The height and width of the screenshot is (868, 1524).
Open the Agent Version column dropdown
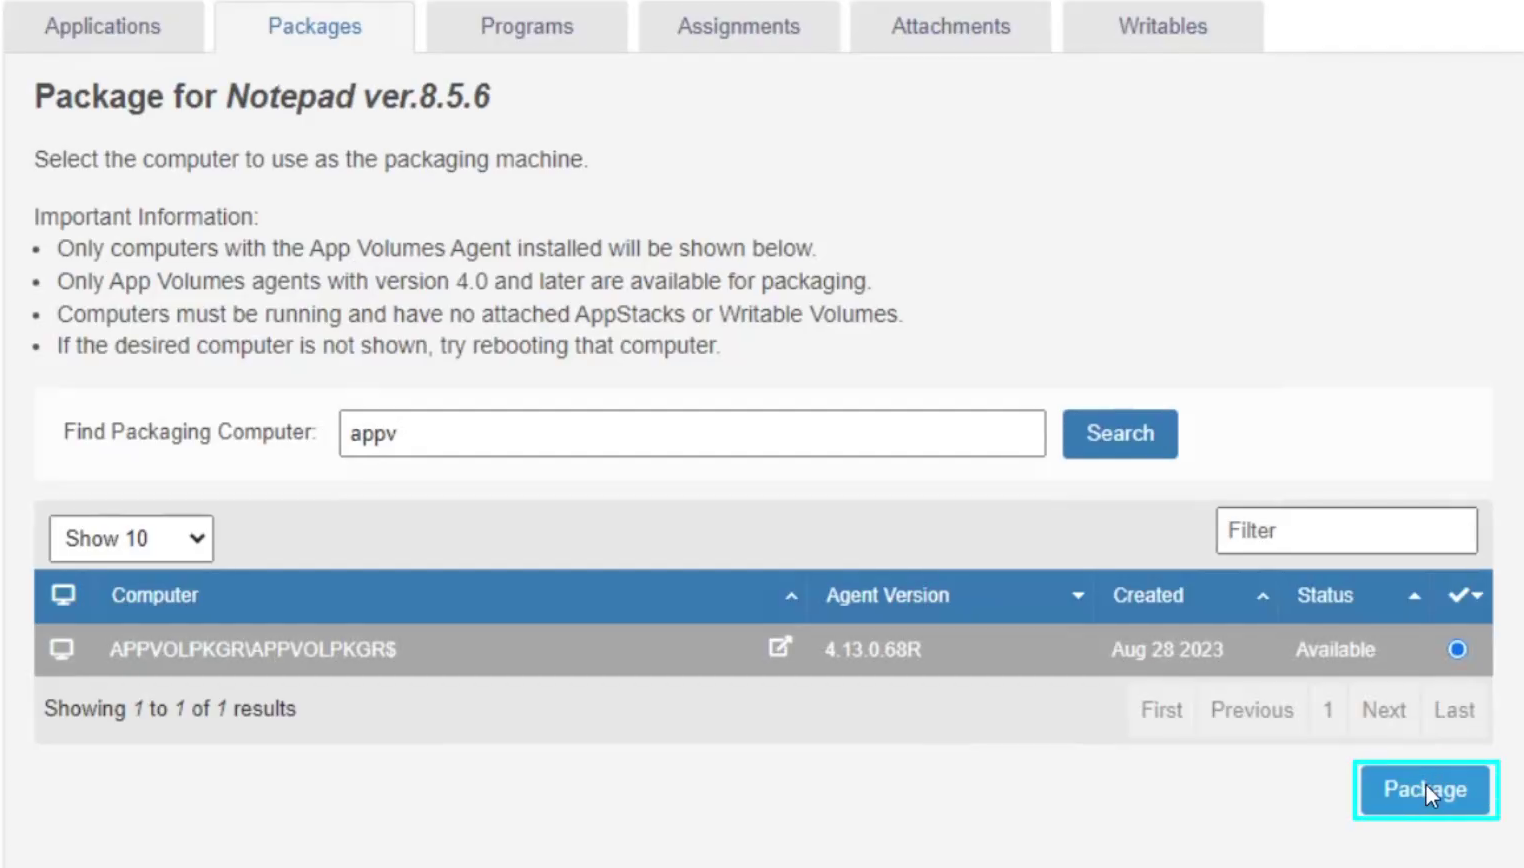coord(1078,595)
